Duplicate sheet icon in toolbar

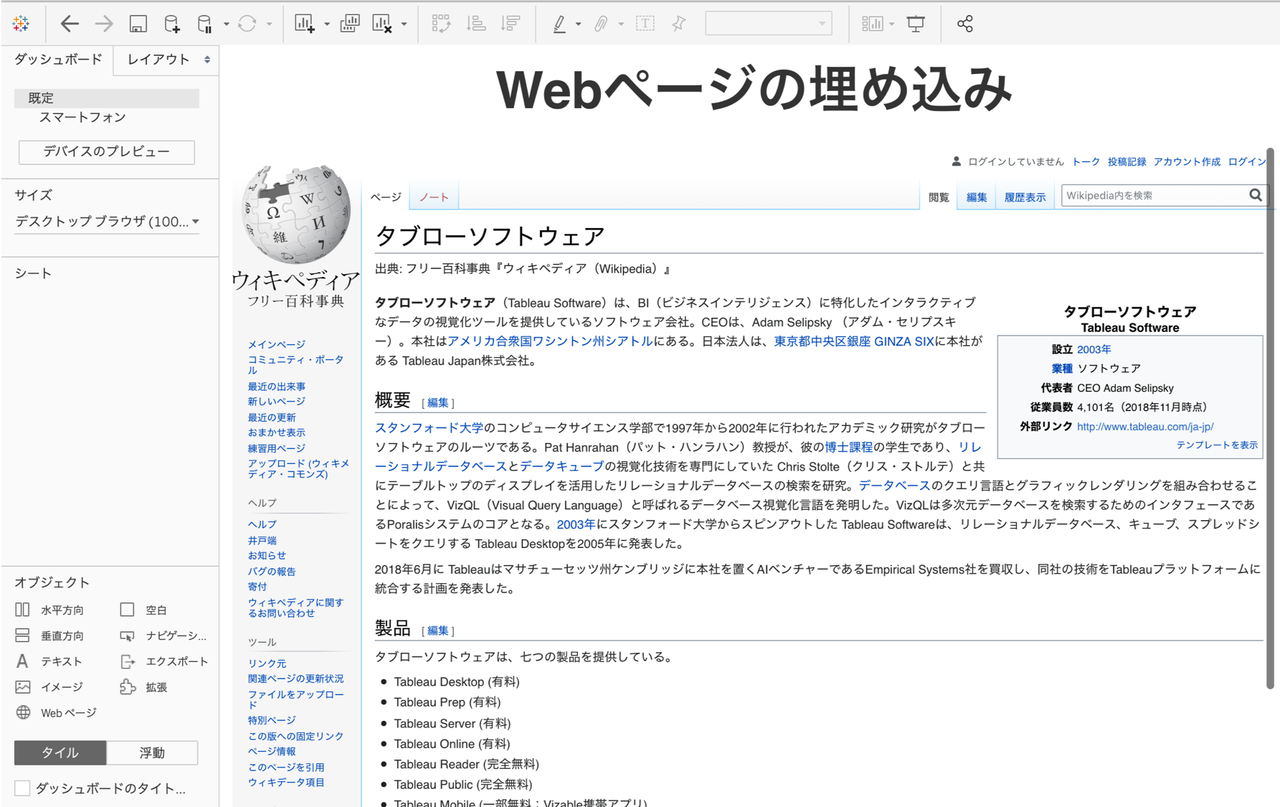pos(350,24)
